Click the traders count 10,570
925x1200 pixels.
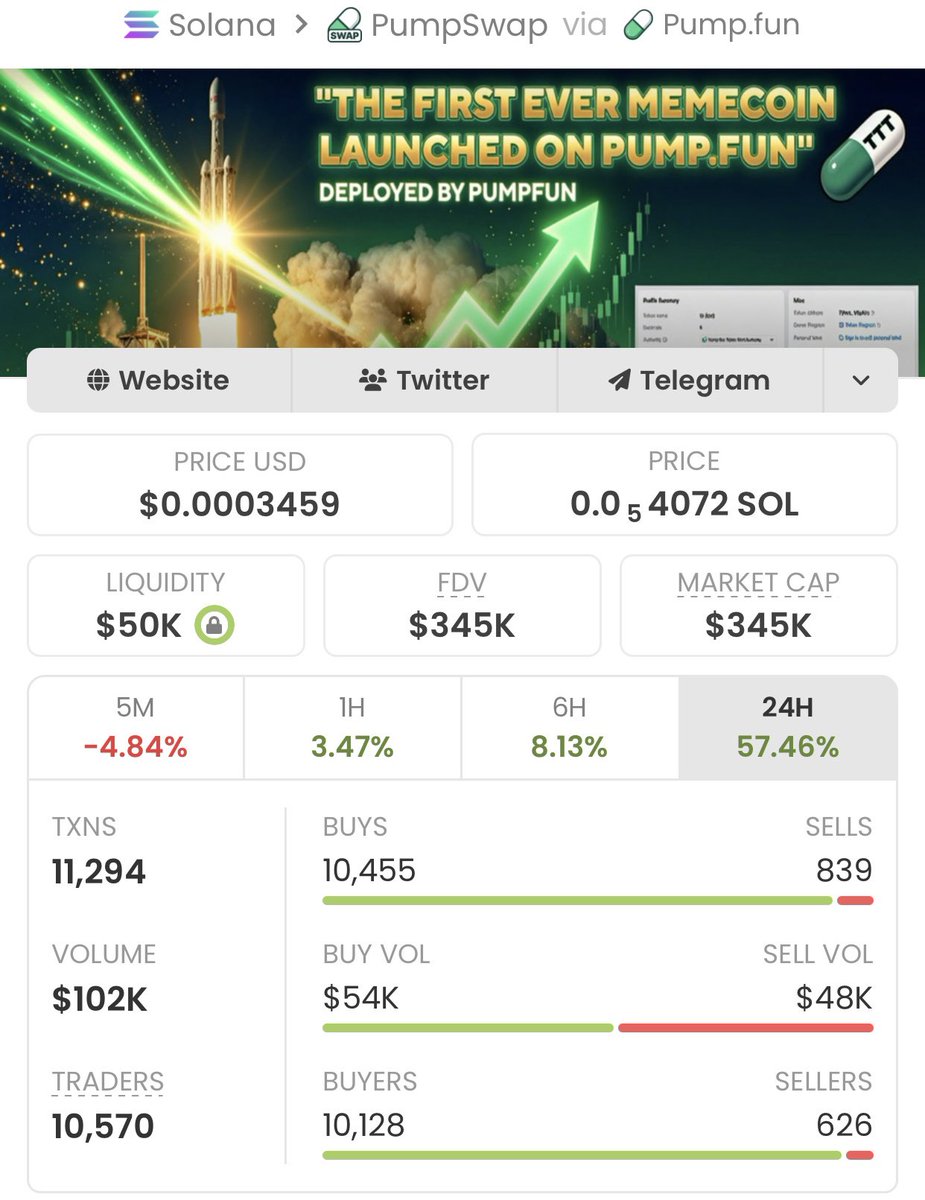[103, 1127]
